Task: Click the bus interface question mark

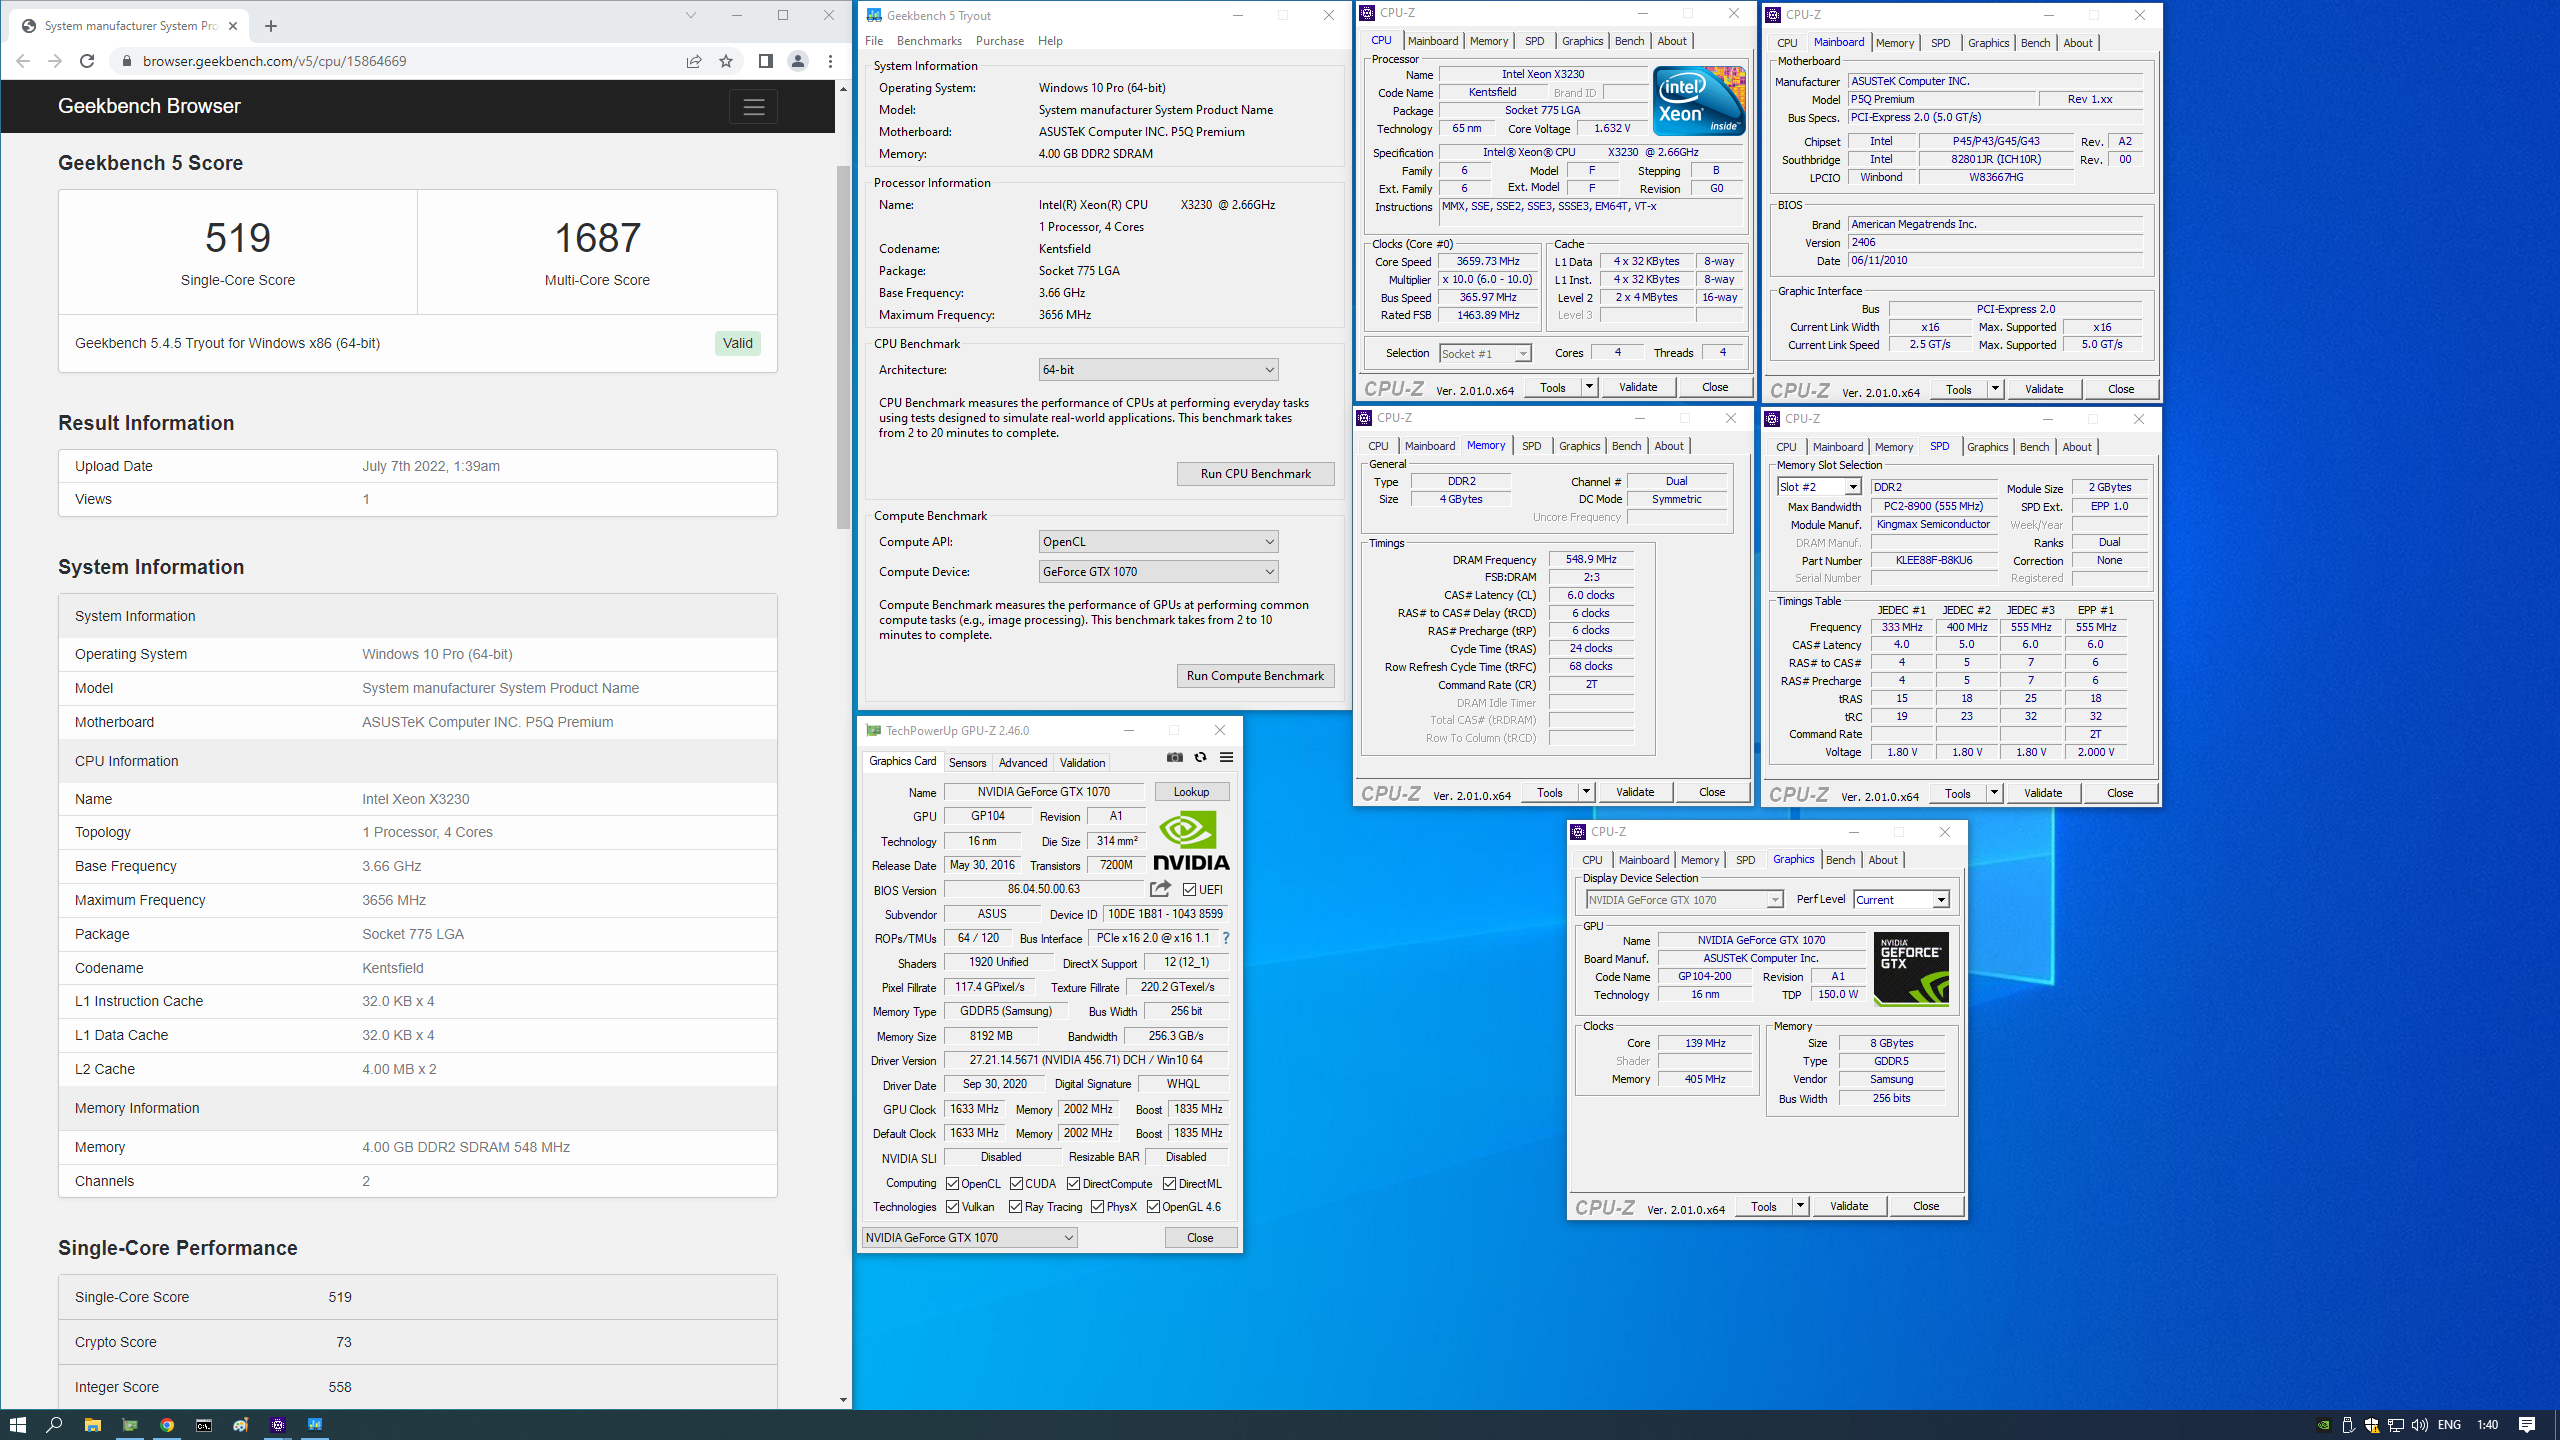Action: pos(1225,938)
